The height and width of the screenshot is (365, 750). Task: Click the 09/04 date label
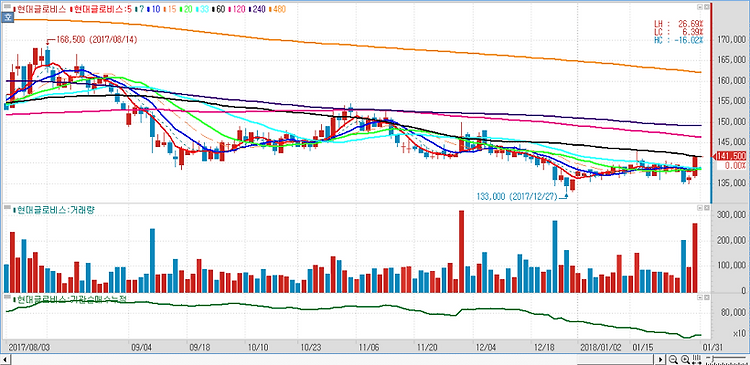[141, 346]
